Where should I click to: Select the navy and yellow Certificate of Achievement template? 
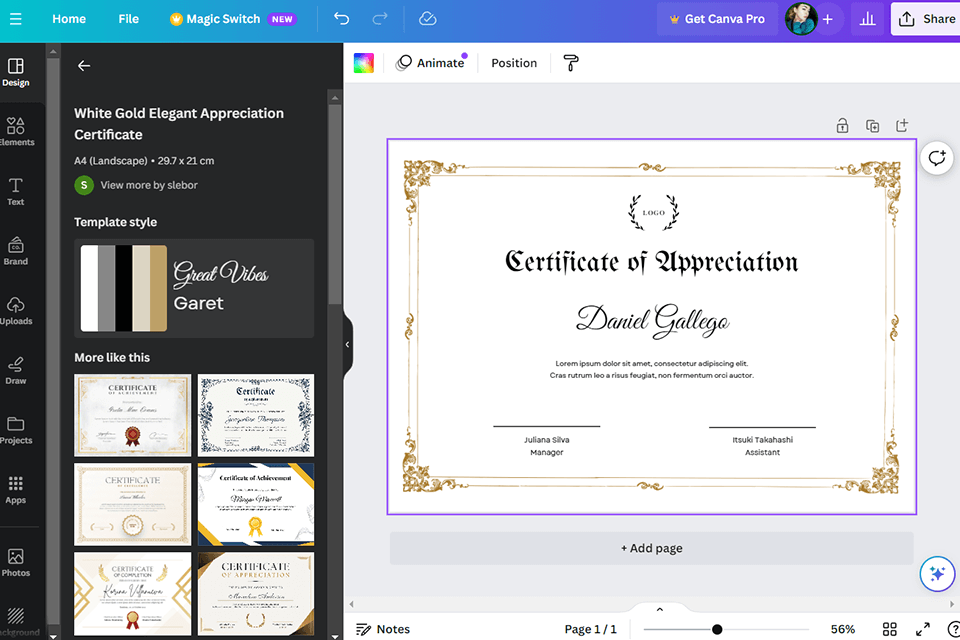(256, 504)
